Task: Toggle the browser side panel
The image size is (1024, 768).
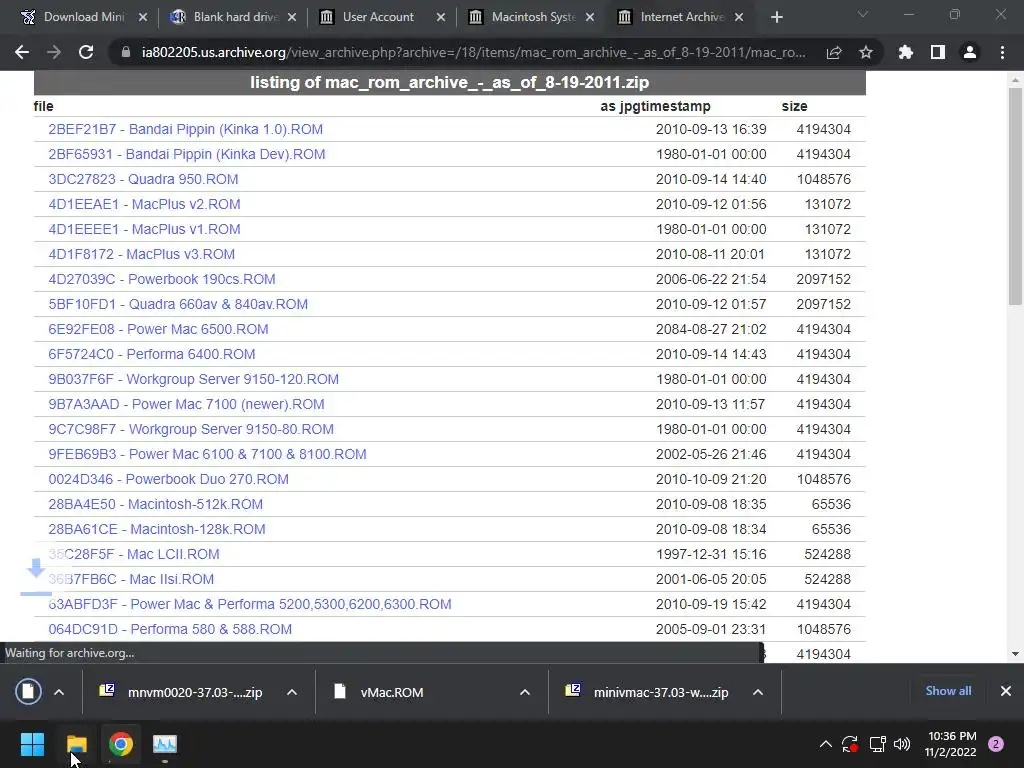Action: (x=938, y=52)
